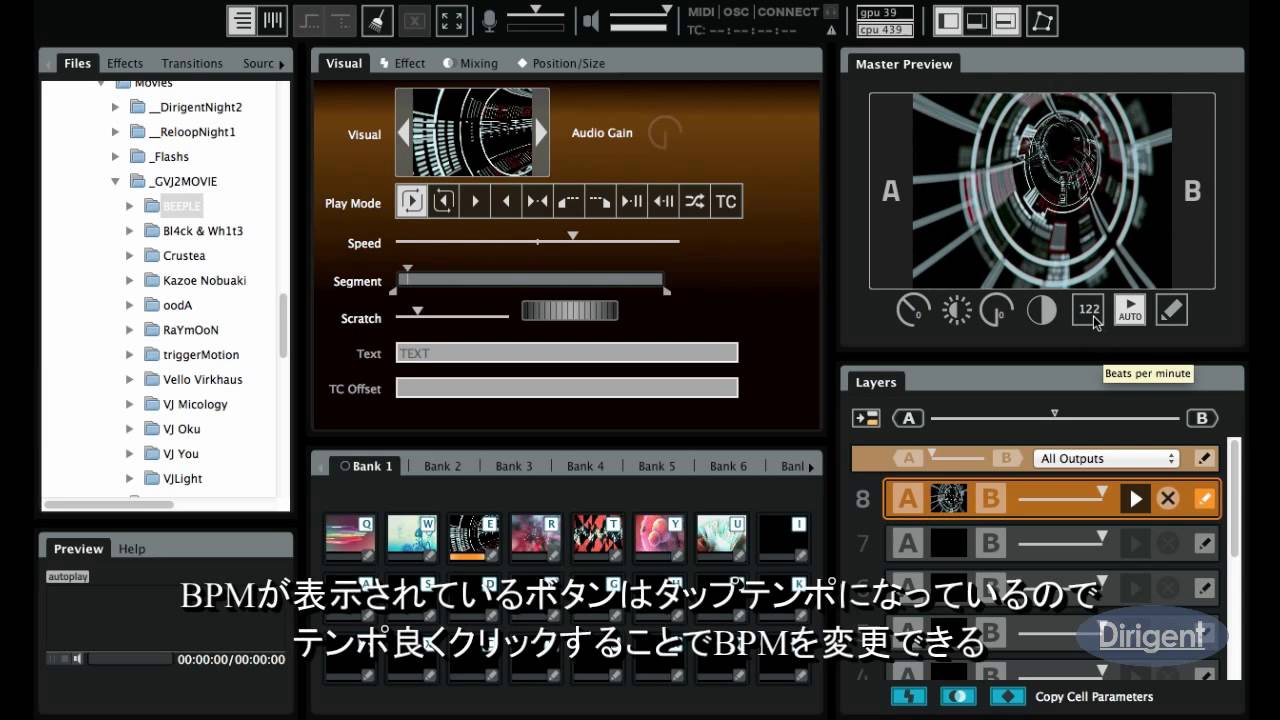Open the All Outputs dropdown

1107,459
